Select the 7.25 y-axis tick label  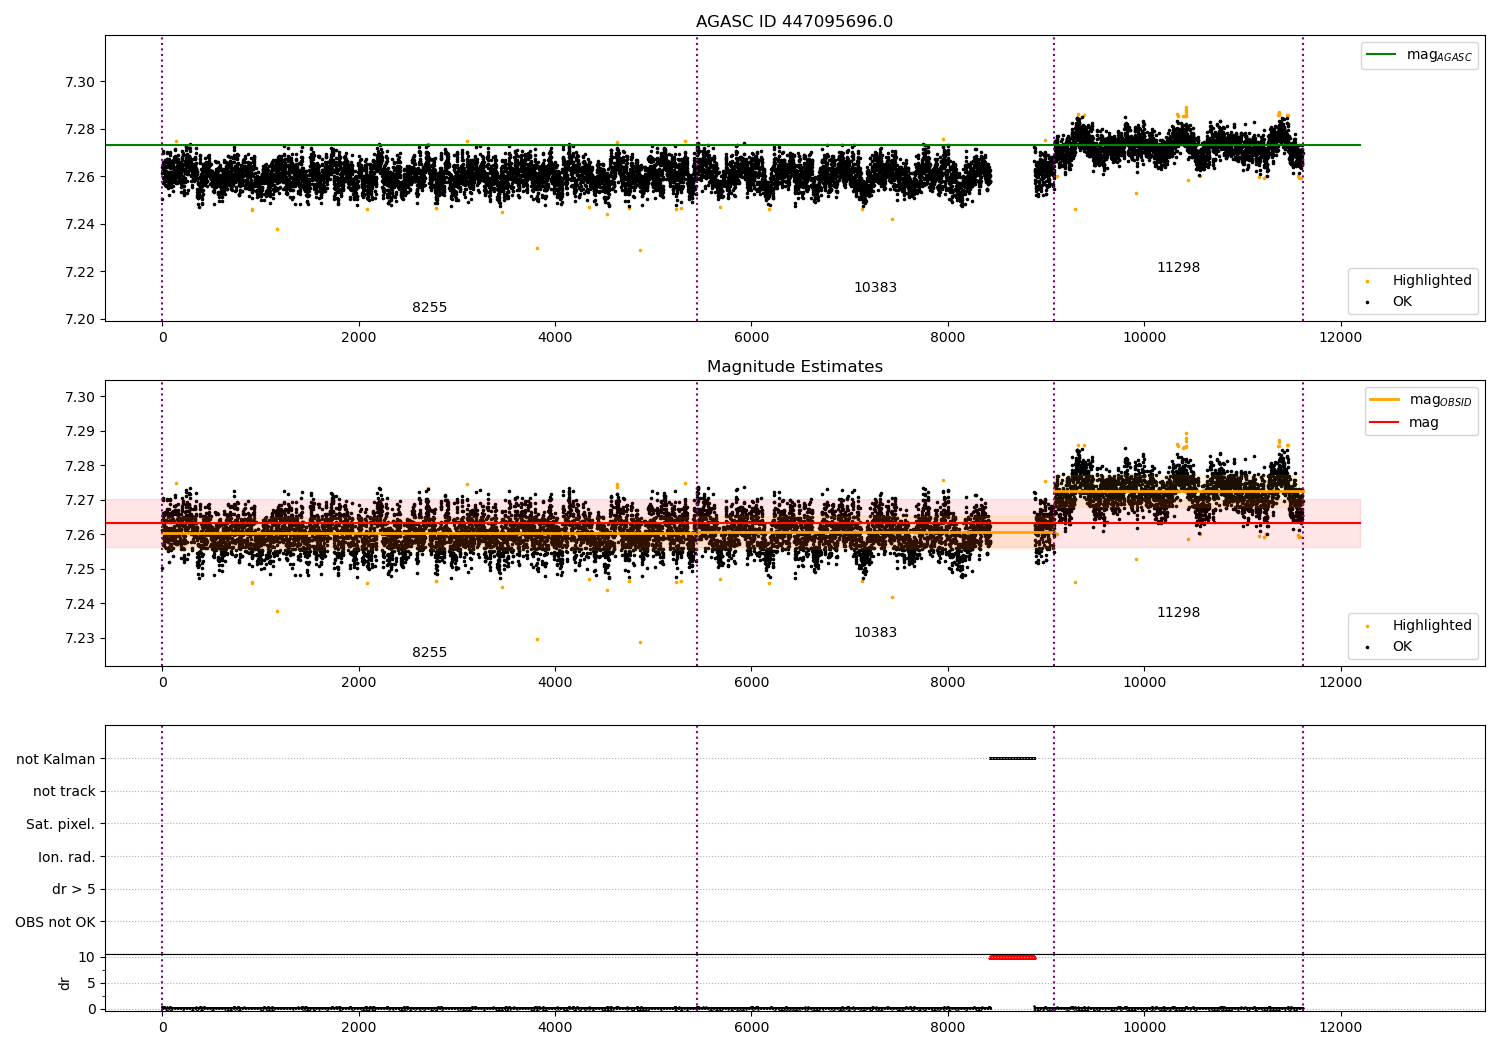(x=79, y=569)
